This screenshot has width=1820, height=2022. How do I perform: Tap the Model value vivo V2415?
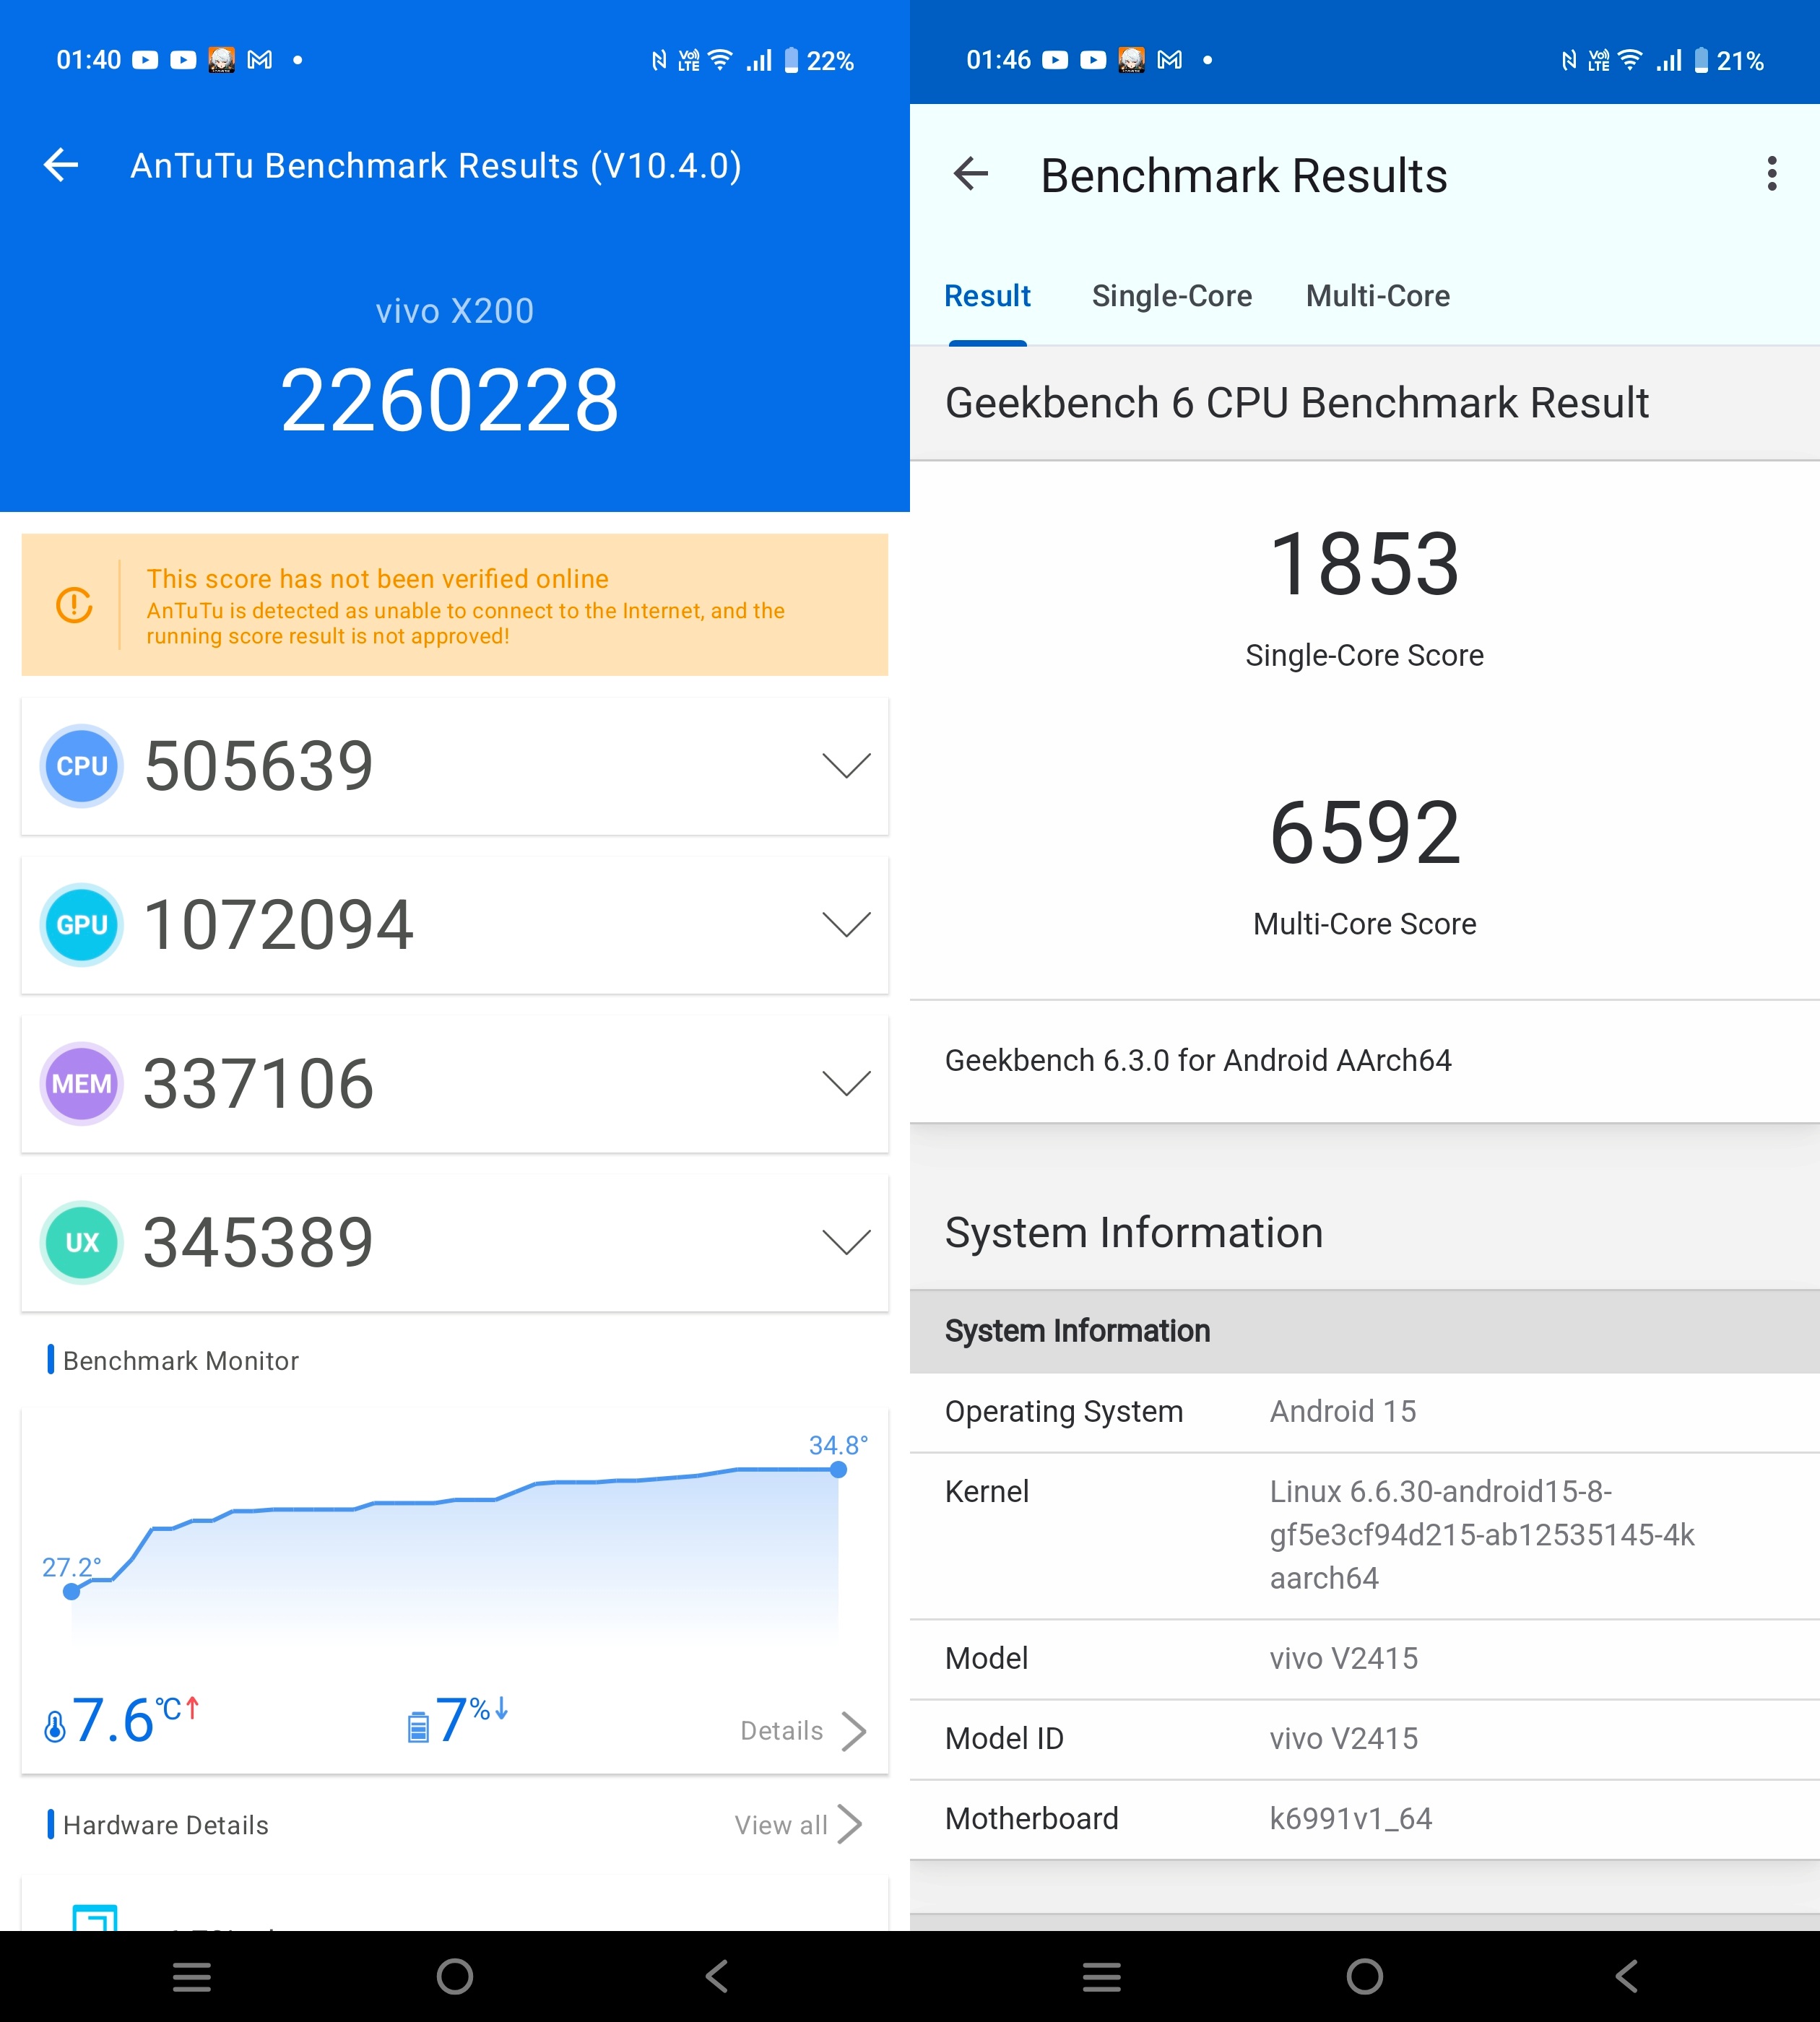tap(1344, 1658)
